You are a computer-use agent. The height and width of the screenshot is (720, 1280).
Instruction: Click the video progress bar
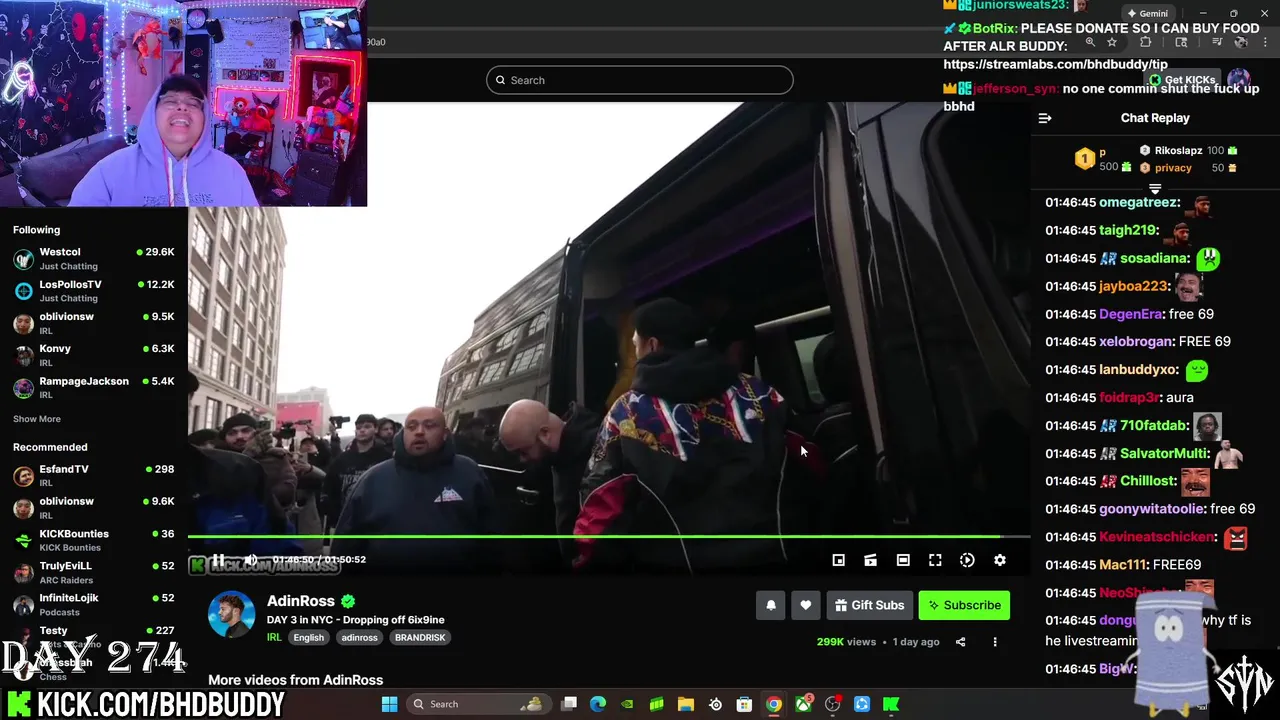609,537
